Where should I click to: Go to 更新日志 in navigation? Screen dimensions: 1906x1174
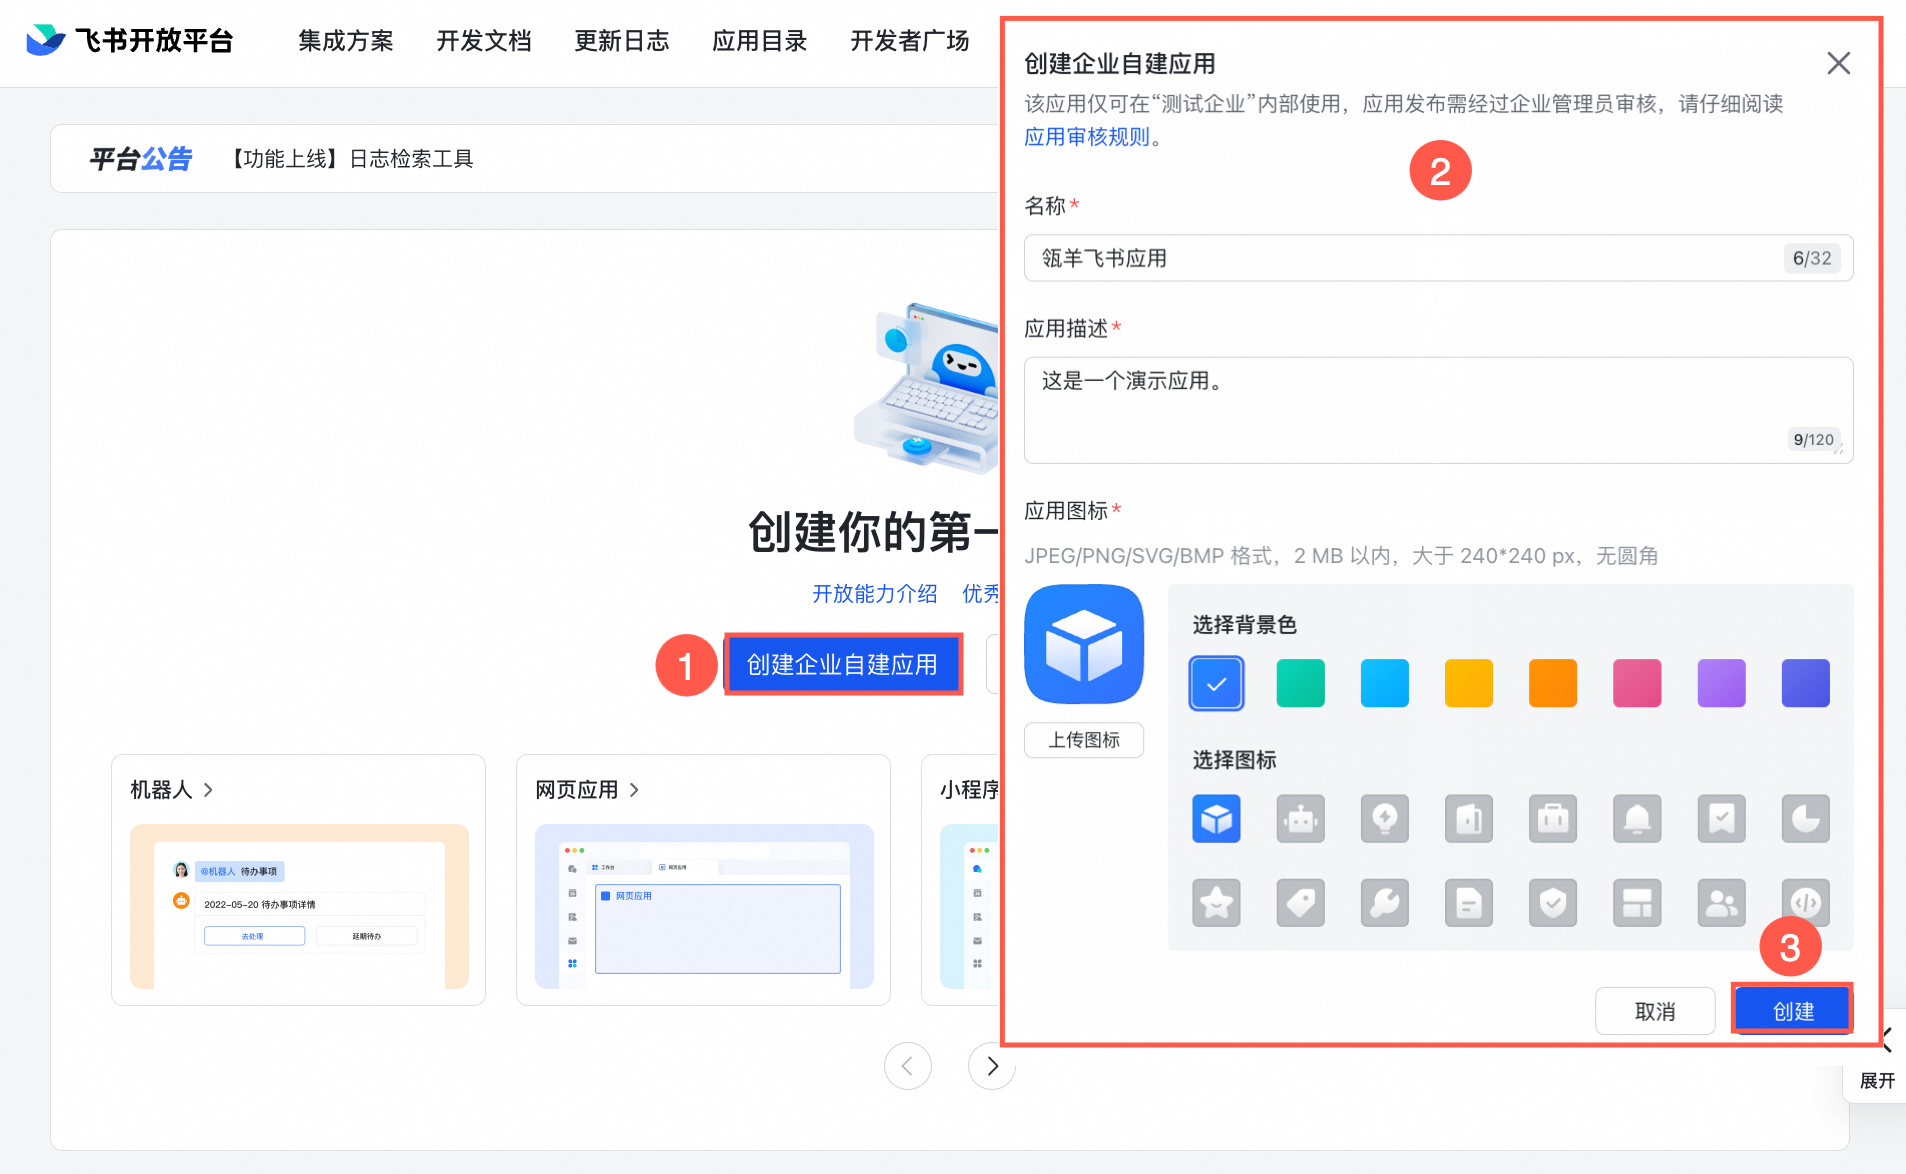click(621, 41)
